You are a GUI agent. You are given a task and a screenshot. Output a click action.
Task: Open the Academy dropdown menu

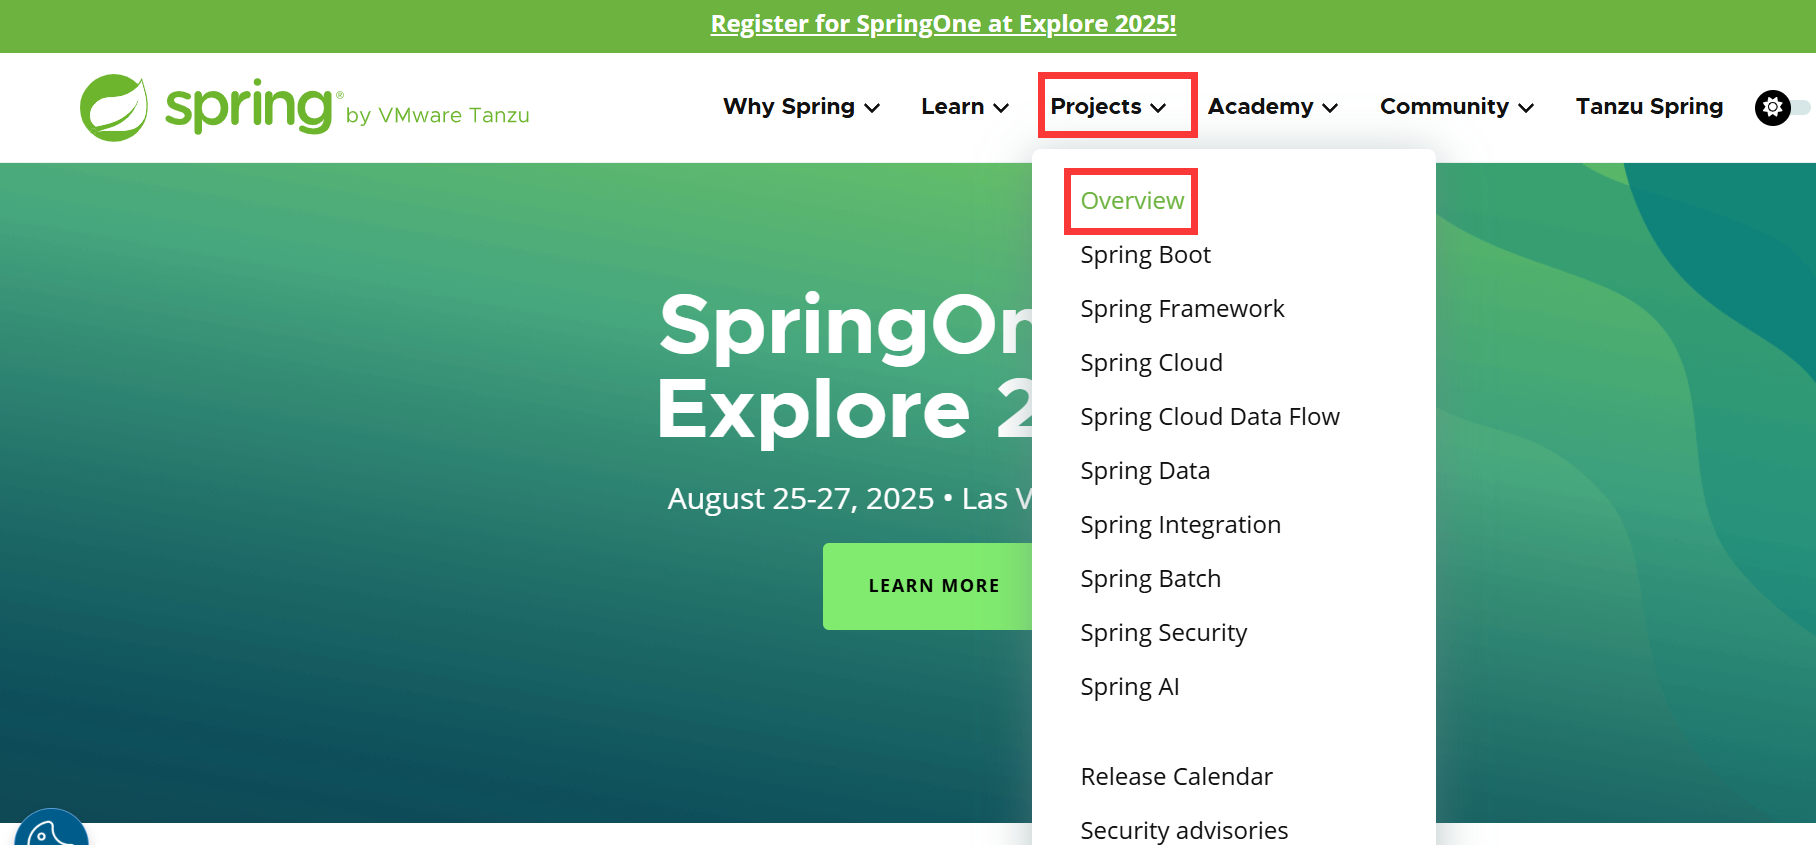(1272, 107)
